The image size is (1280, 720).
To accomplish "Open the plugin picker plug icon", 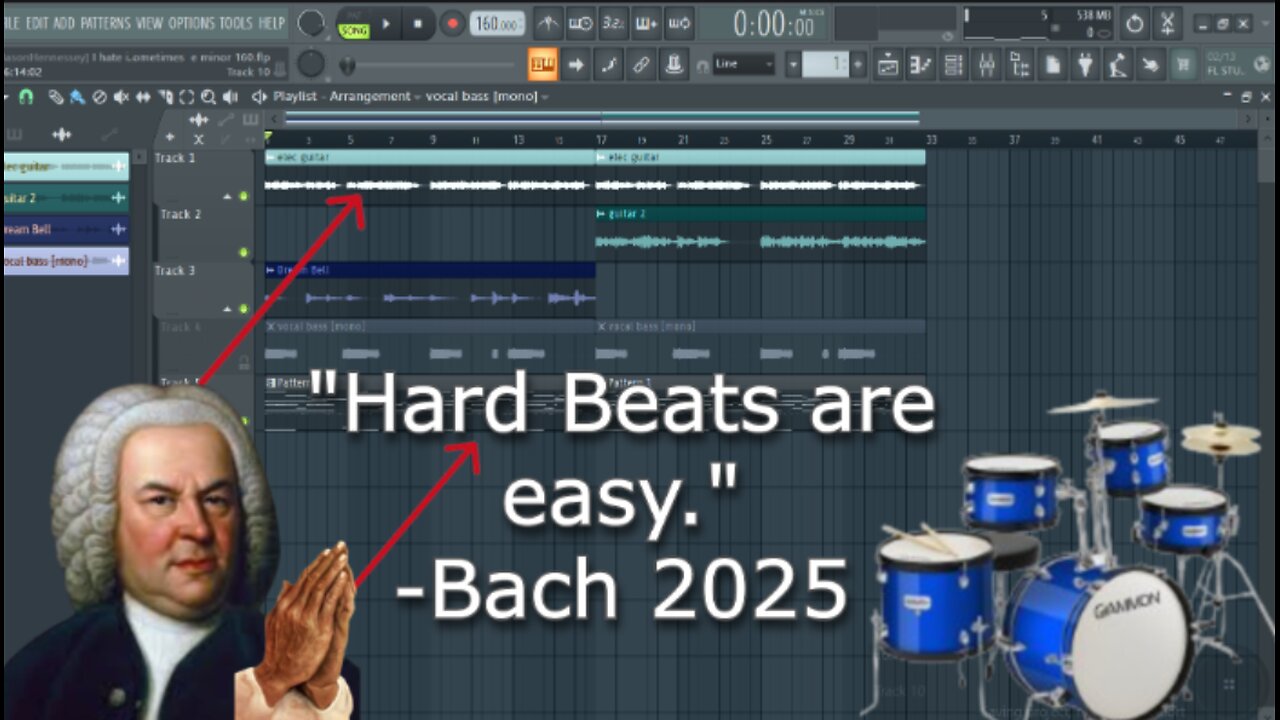I will point(1085,65).
